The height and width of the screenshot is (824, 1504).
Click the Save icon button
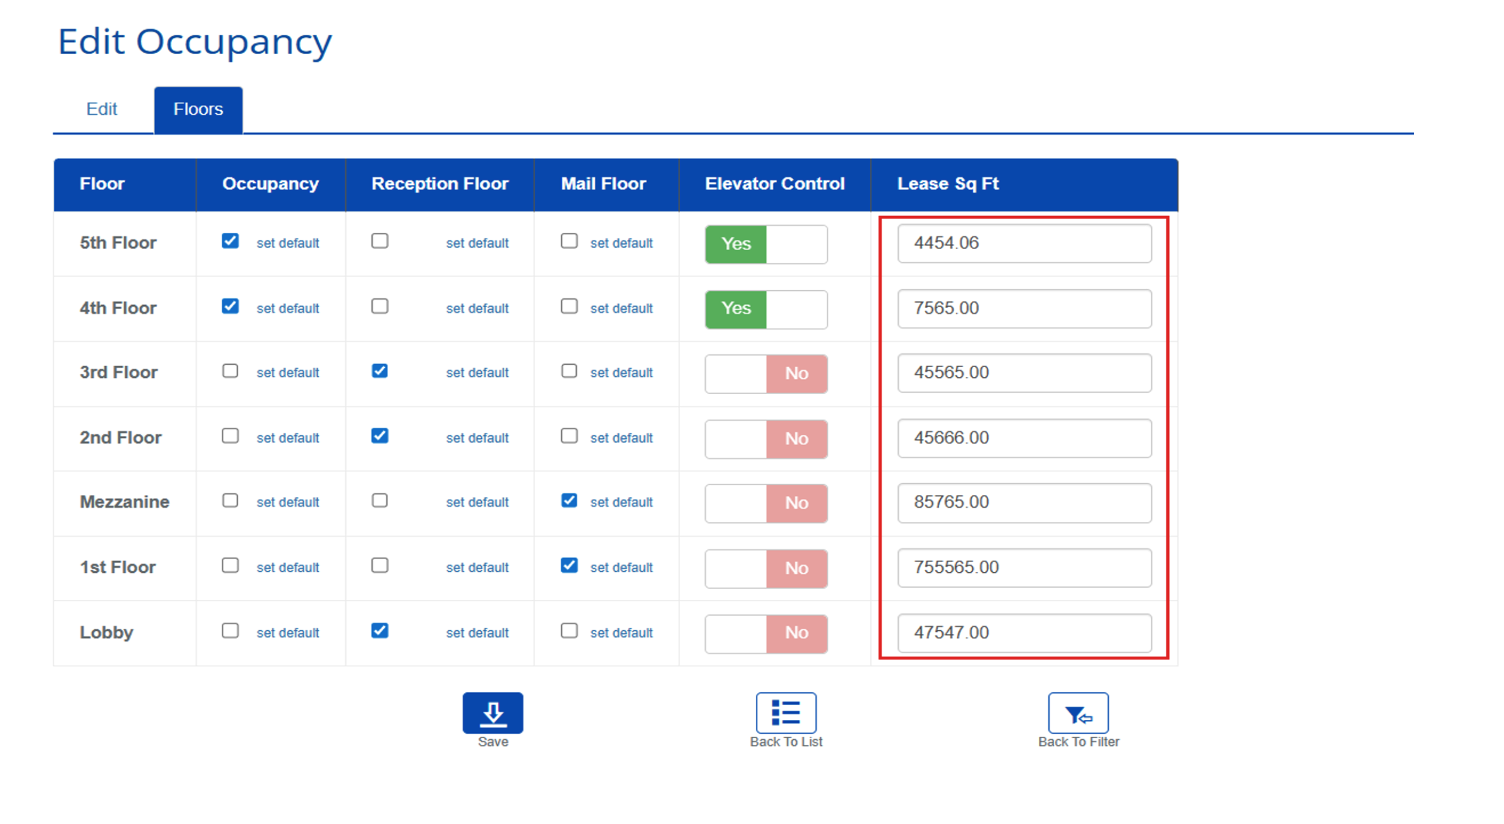[492, 713]
